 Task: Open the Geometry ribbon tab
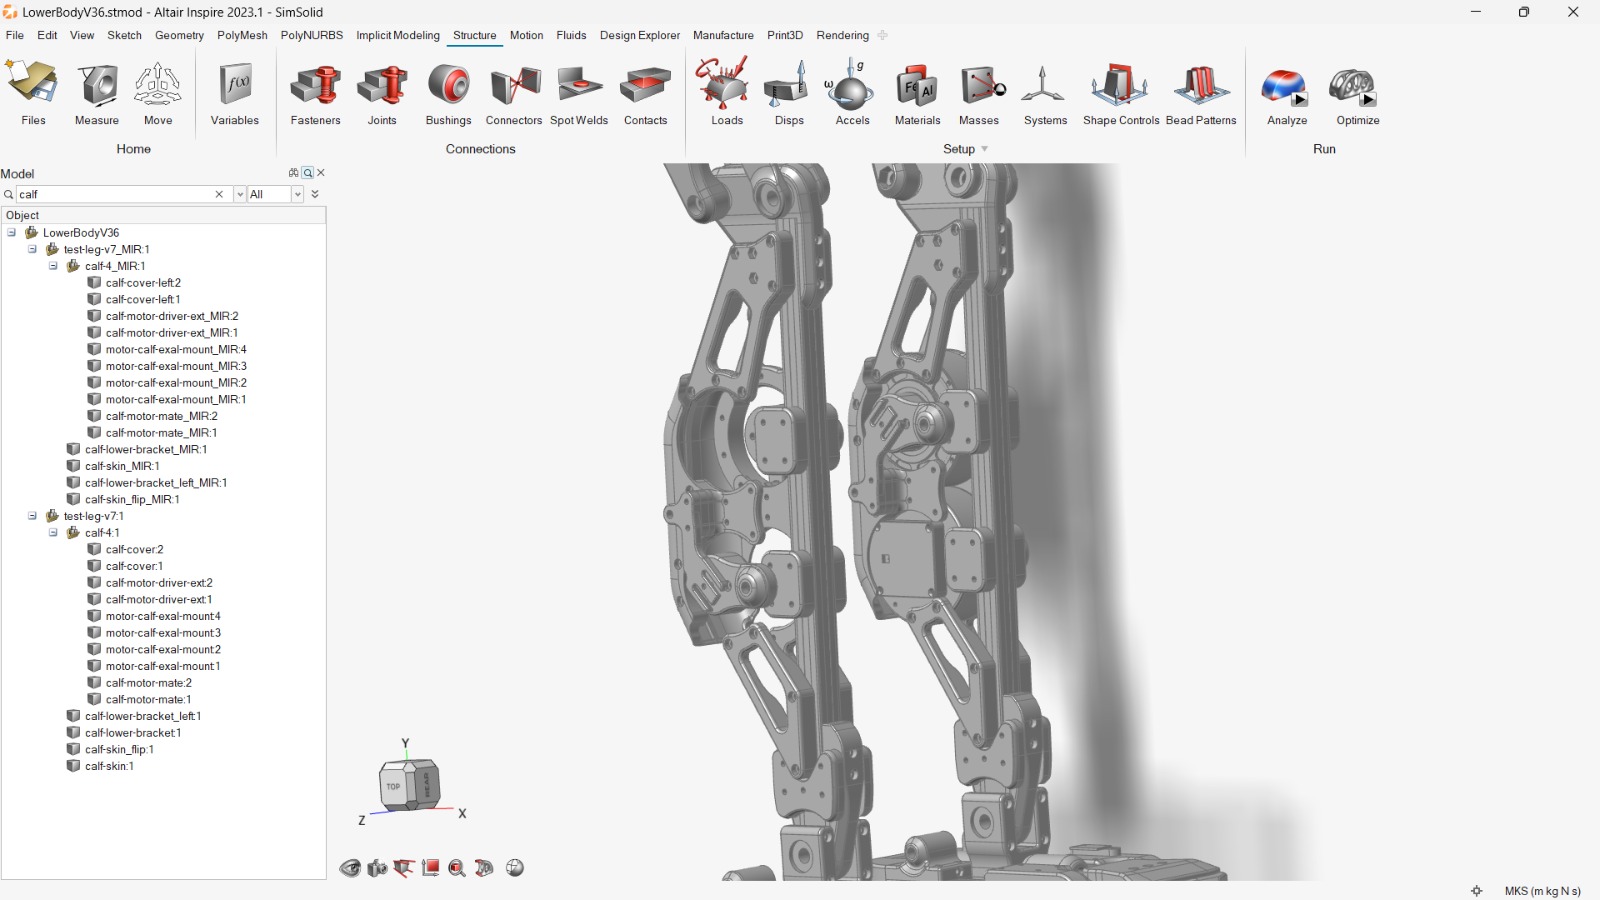coord(179,35)
